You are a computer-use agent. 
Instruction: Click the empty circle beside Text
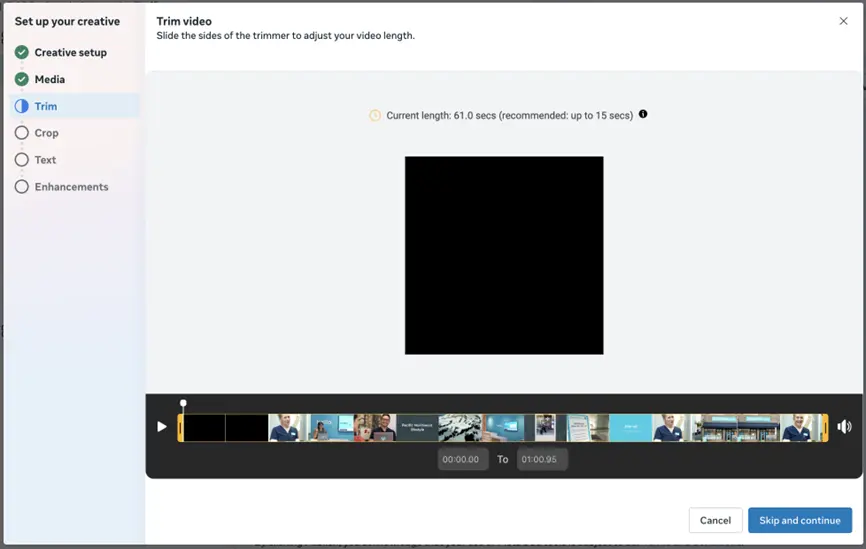click(x=22, y=160)
